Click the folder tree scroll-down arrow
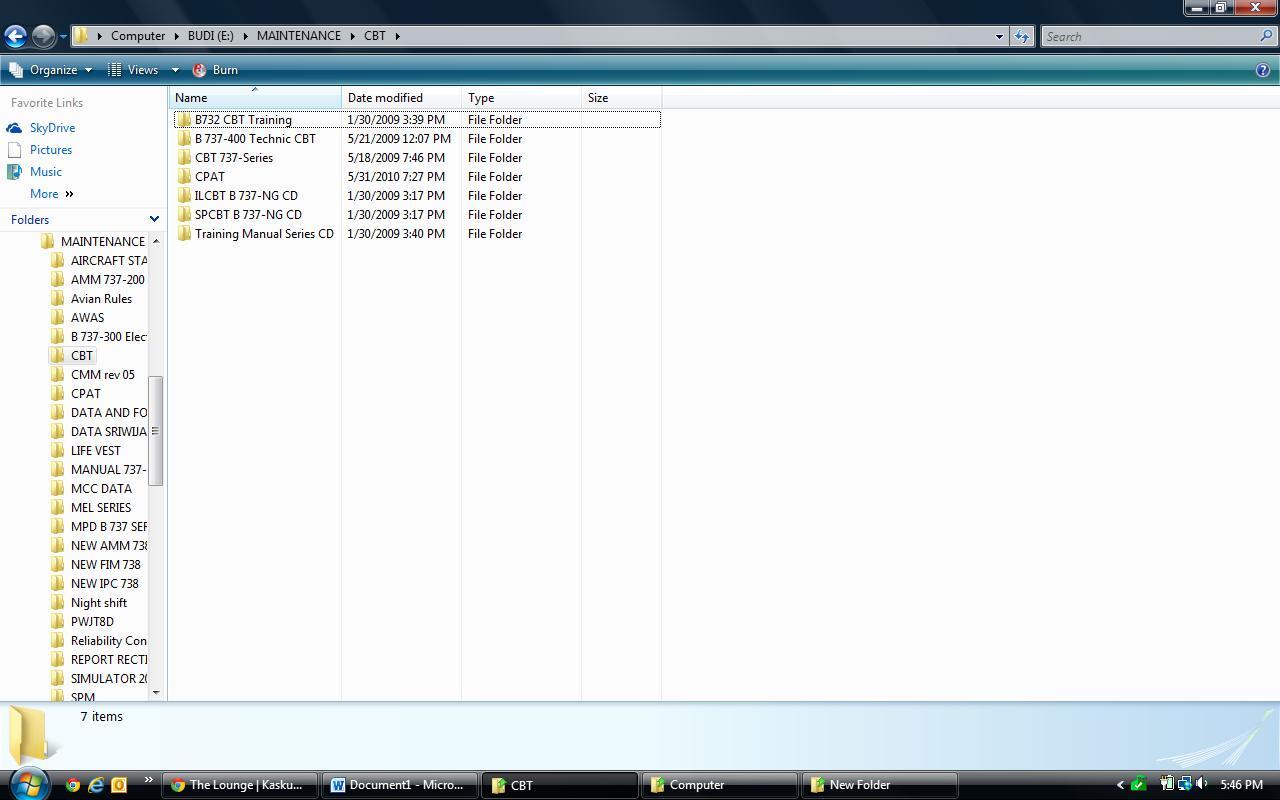Viewport: 1280px width, 800px height. (x=156, y=692)
